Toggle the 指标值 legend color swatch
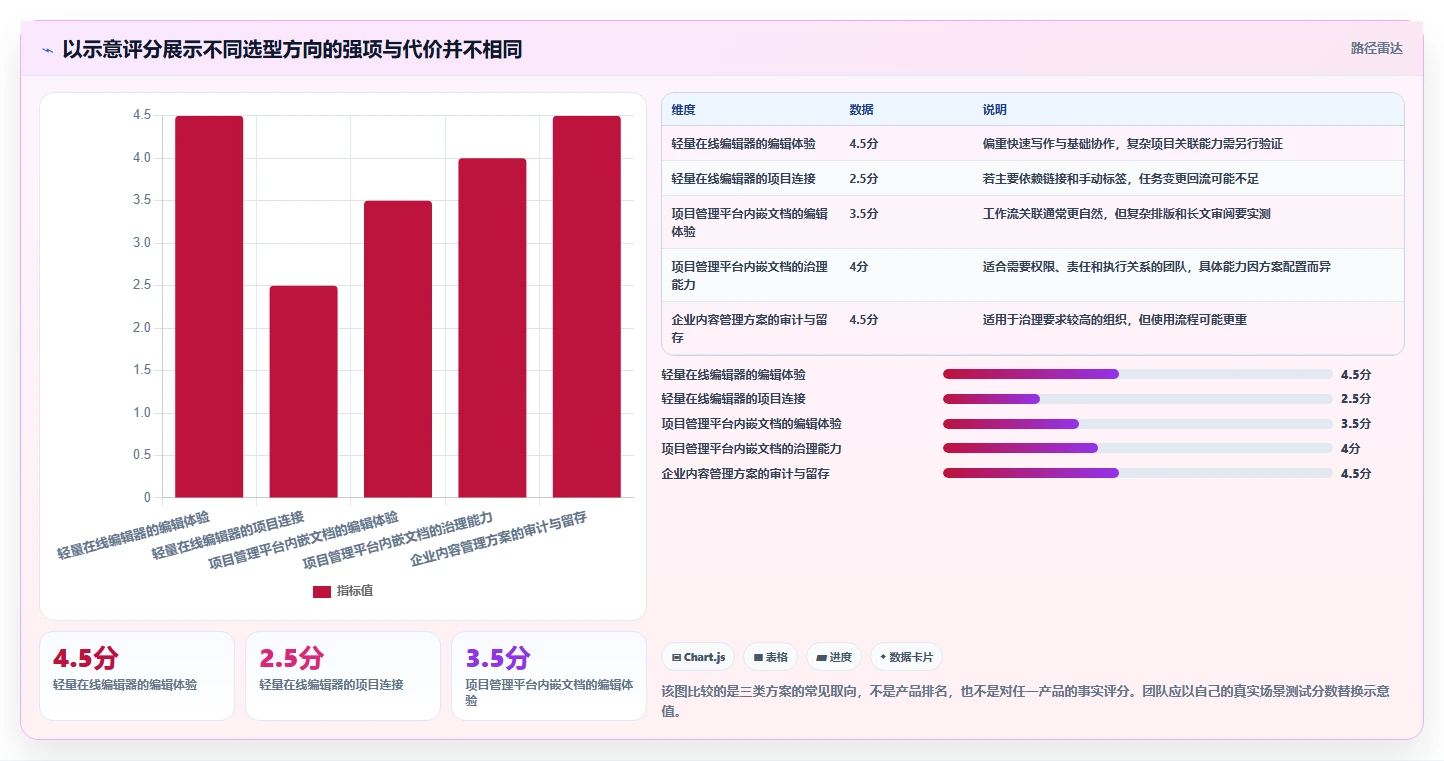The image size is (1444, 761). click(x=322, y=591)
